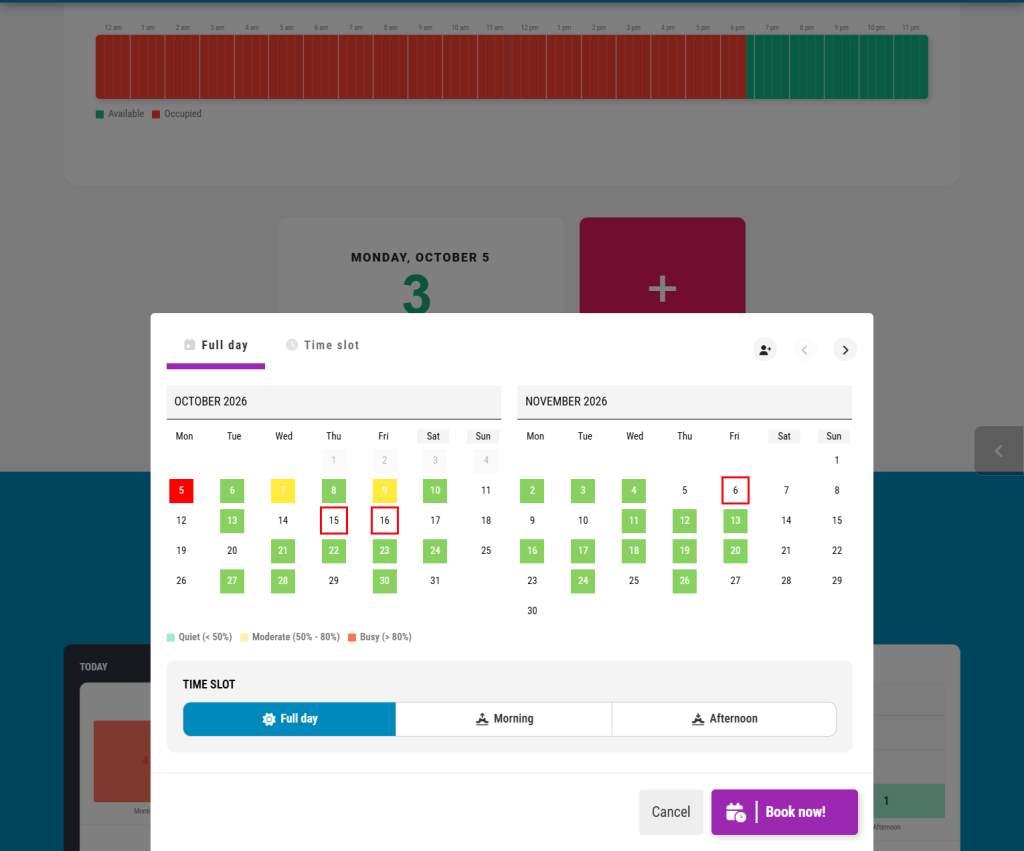Click the Busy (> 80%) legend entry
Image resolution: width=1024 pixels, height=851 pixels.
(380, 637)
